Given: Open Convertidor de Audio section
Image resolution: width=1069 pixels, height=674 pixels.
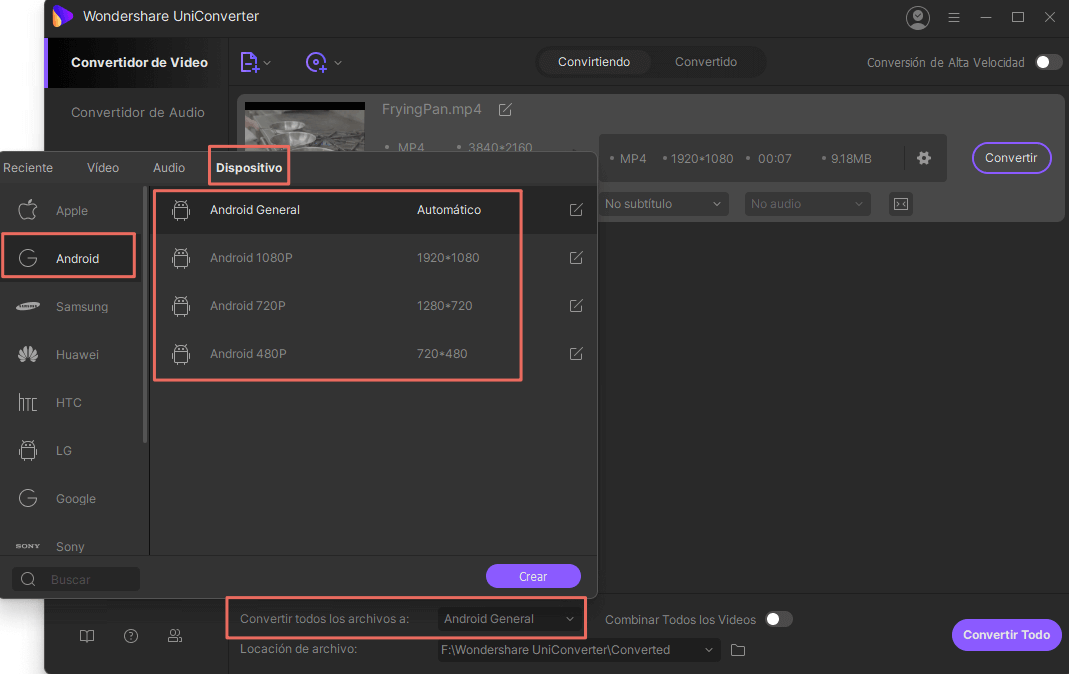Looking at the screenshot, I should (x=138, y=112).
